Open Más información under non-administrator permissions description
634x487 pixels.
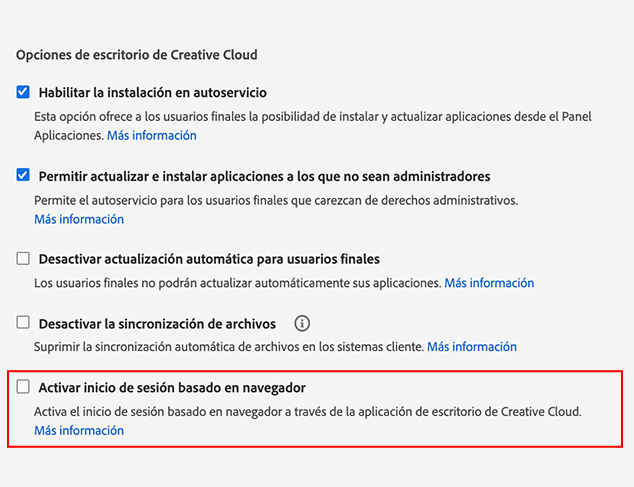point(79,219)
